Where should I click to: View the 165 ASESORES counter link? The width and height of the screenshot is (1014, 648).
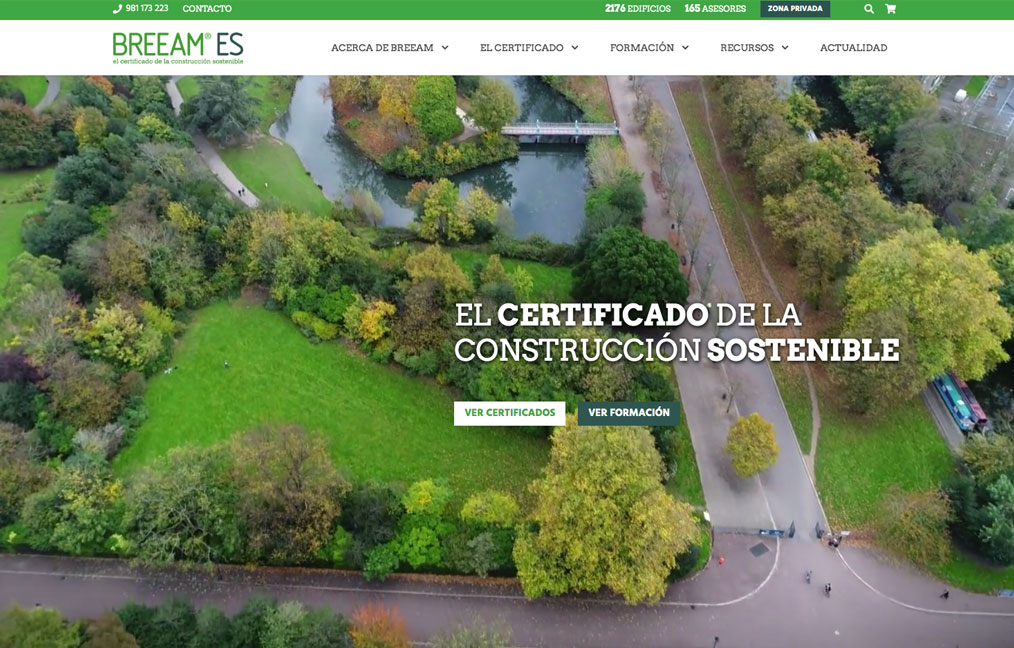pyautogui.click(x=715, y=9)
